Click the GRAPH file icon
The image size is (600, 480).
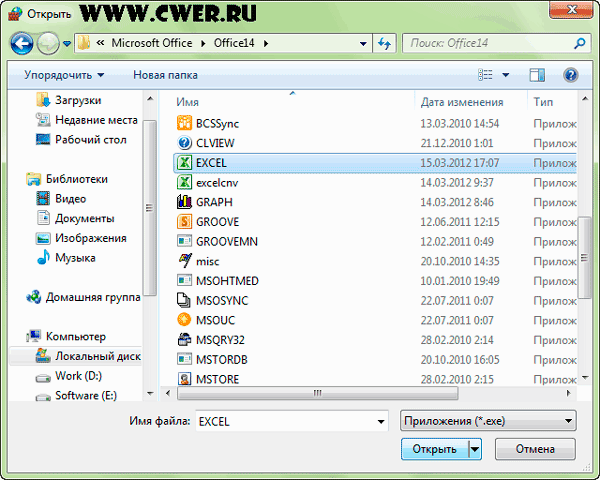184,202
